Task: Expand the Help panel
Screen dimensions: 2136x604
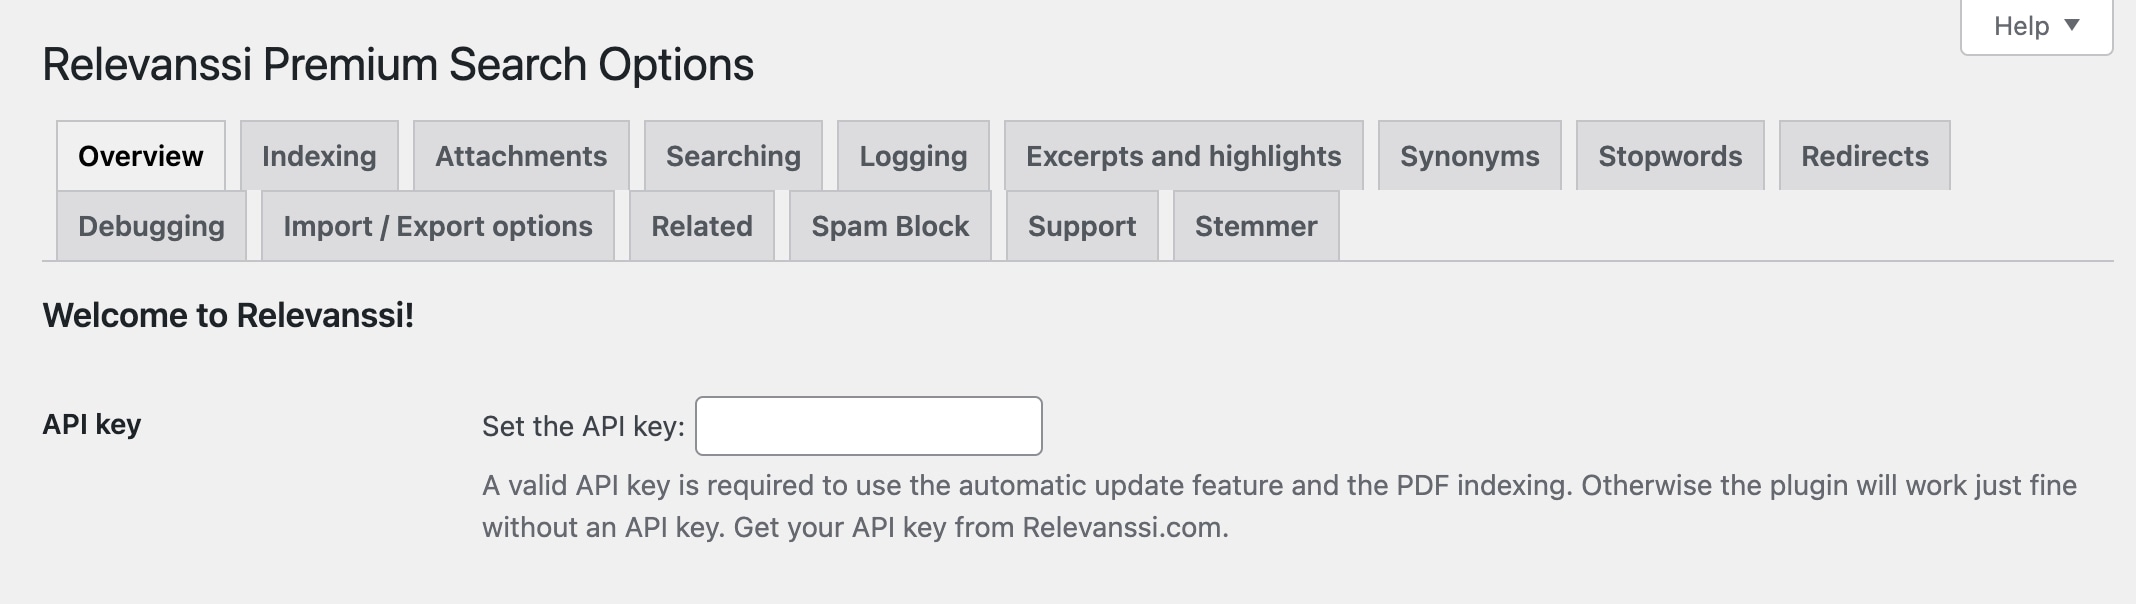Action: tap(2035, 26)
